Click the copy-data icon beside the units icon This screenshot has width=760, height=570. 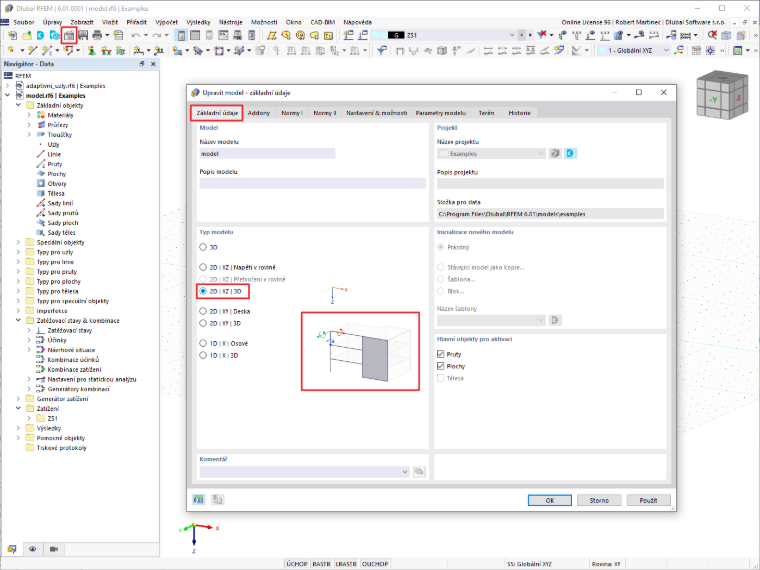click(218, 500)
